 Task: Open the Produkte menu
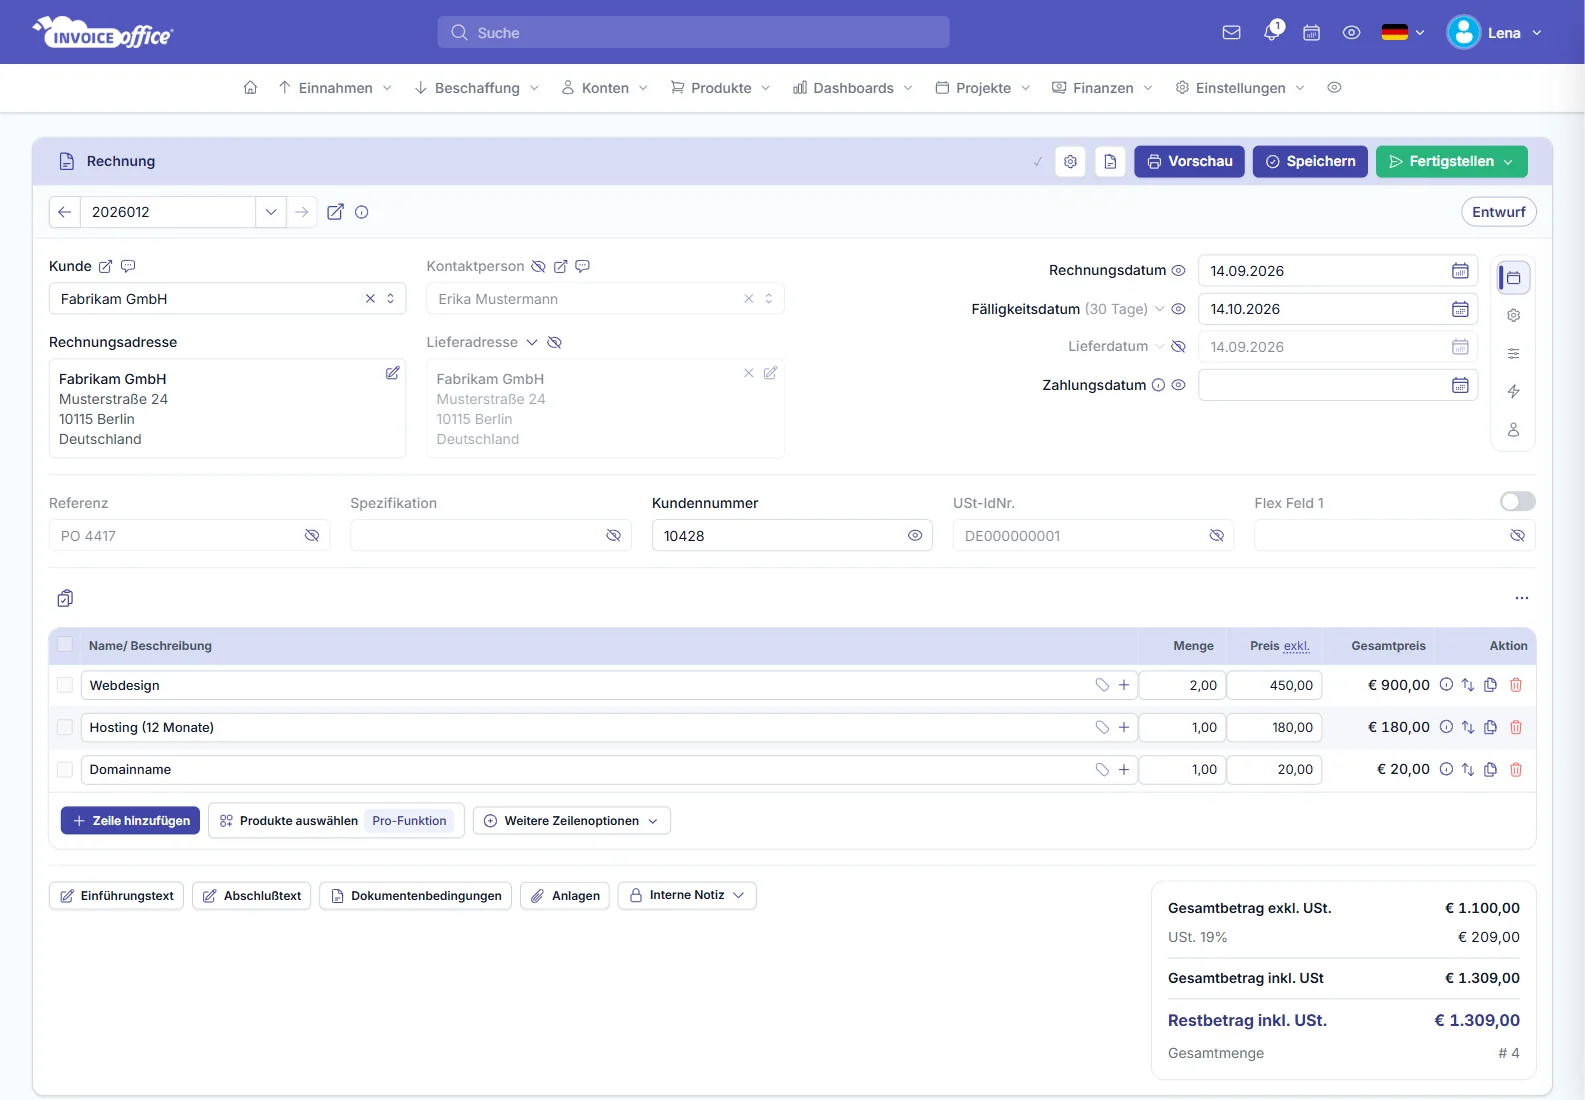720,88
